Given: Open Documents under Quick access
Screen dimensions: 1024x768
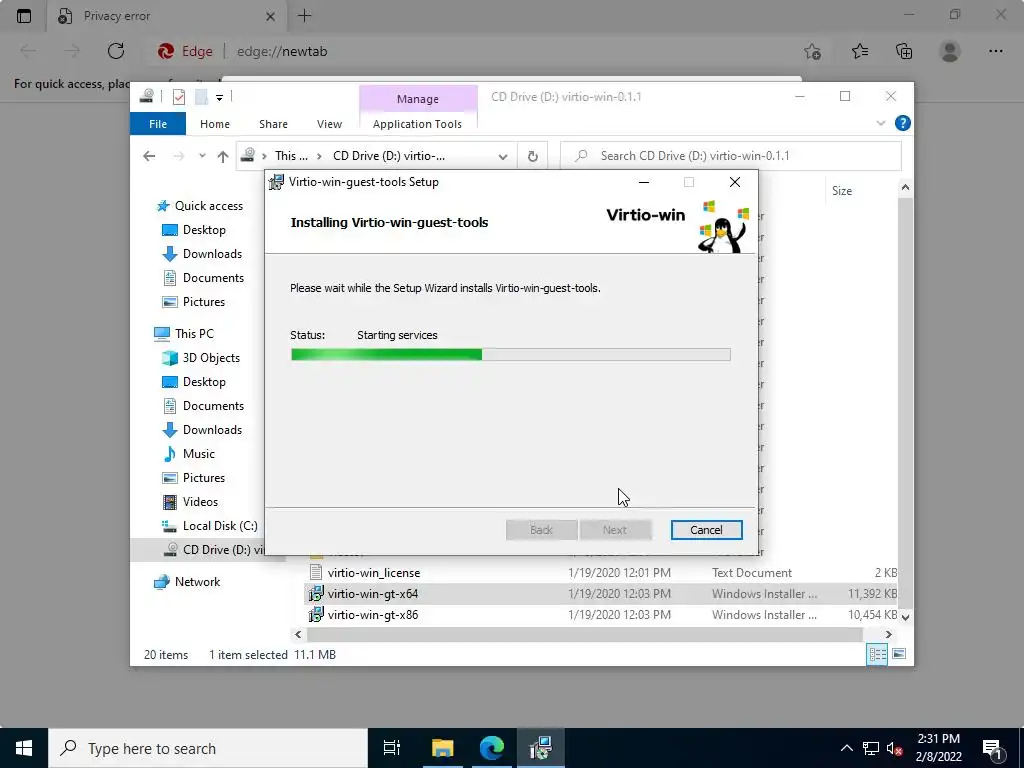Looking at the screenshot, I should (213, 278).
